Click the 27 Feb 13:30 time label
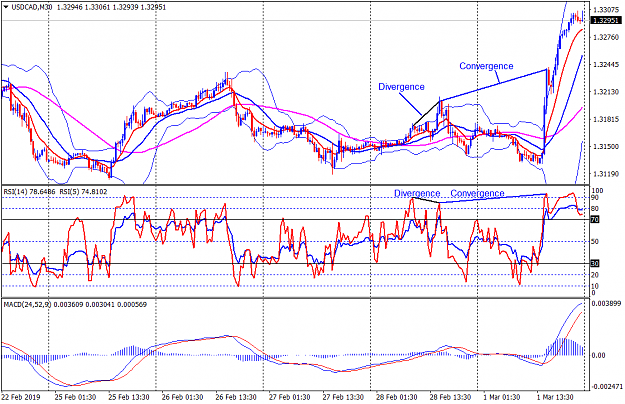This screenshot has width=625, height=404. point(343,398)
